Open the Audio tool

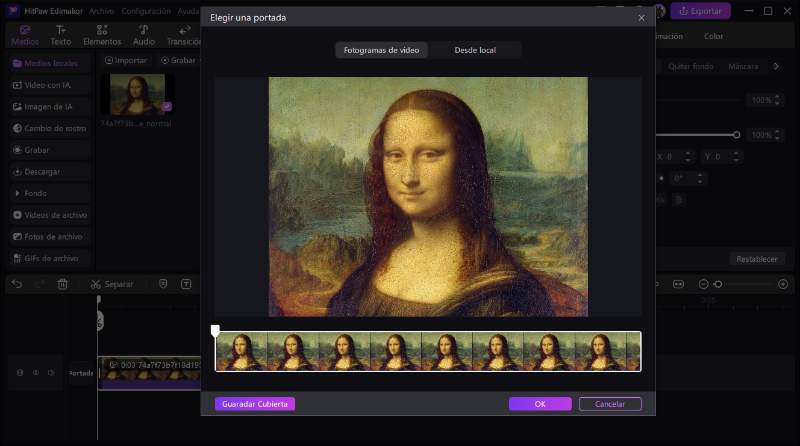coord(144,35)
